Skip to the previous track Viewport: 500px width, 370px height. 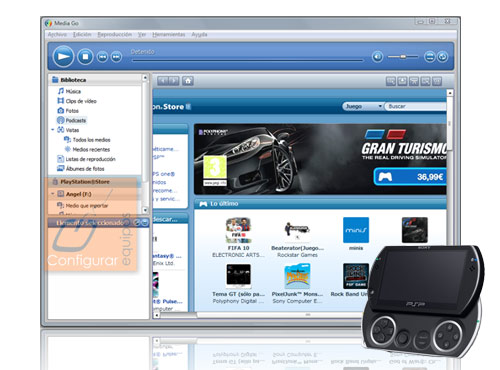103,57
